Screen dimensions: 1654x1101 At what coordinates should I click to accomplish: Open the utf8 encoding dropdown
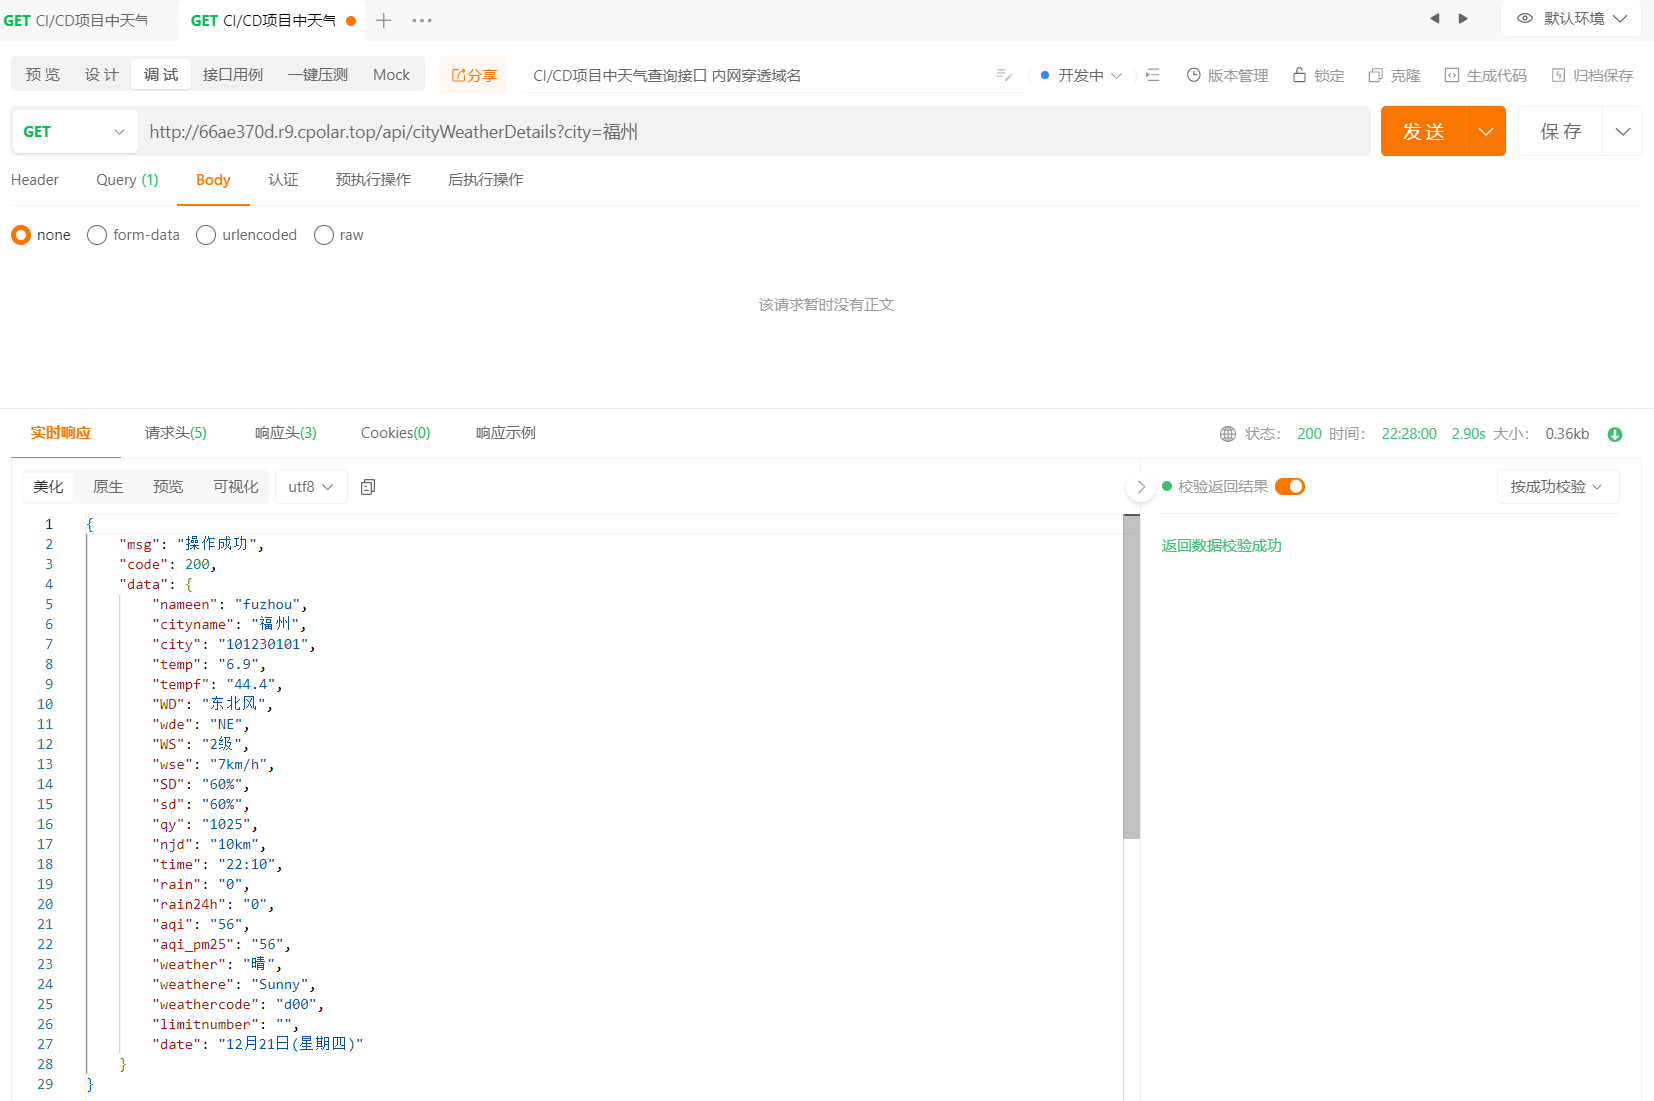coord(311,487)
